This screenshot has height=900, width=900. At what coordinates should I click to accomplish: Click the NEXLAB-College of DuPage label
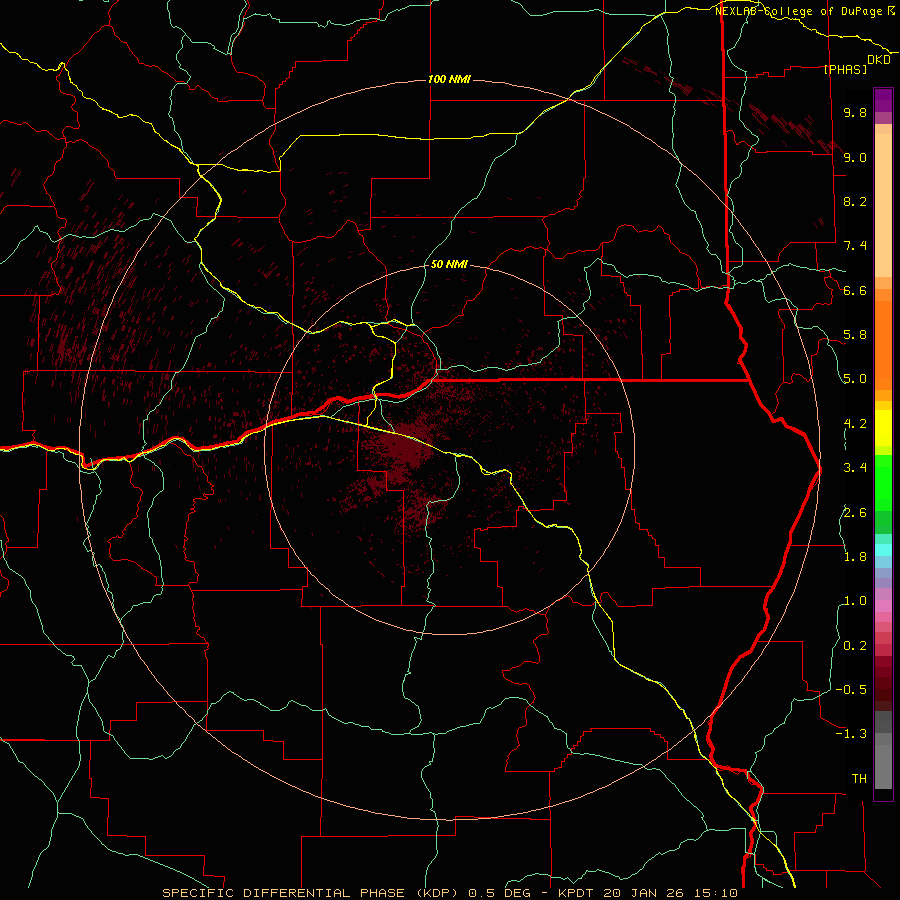point(798,11)
